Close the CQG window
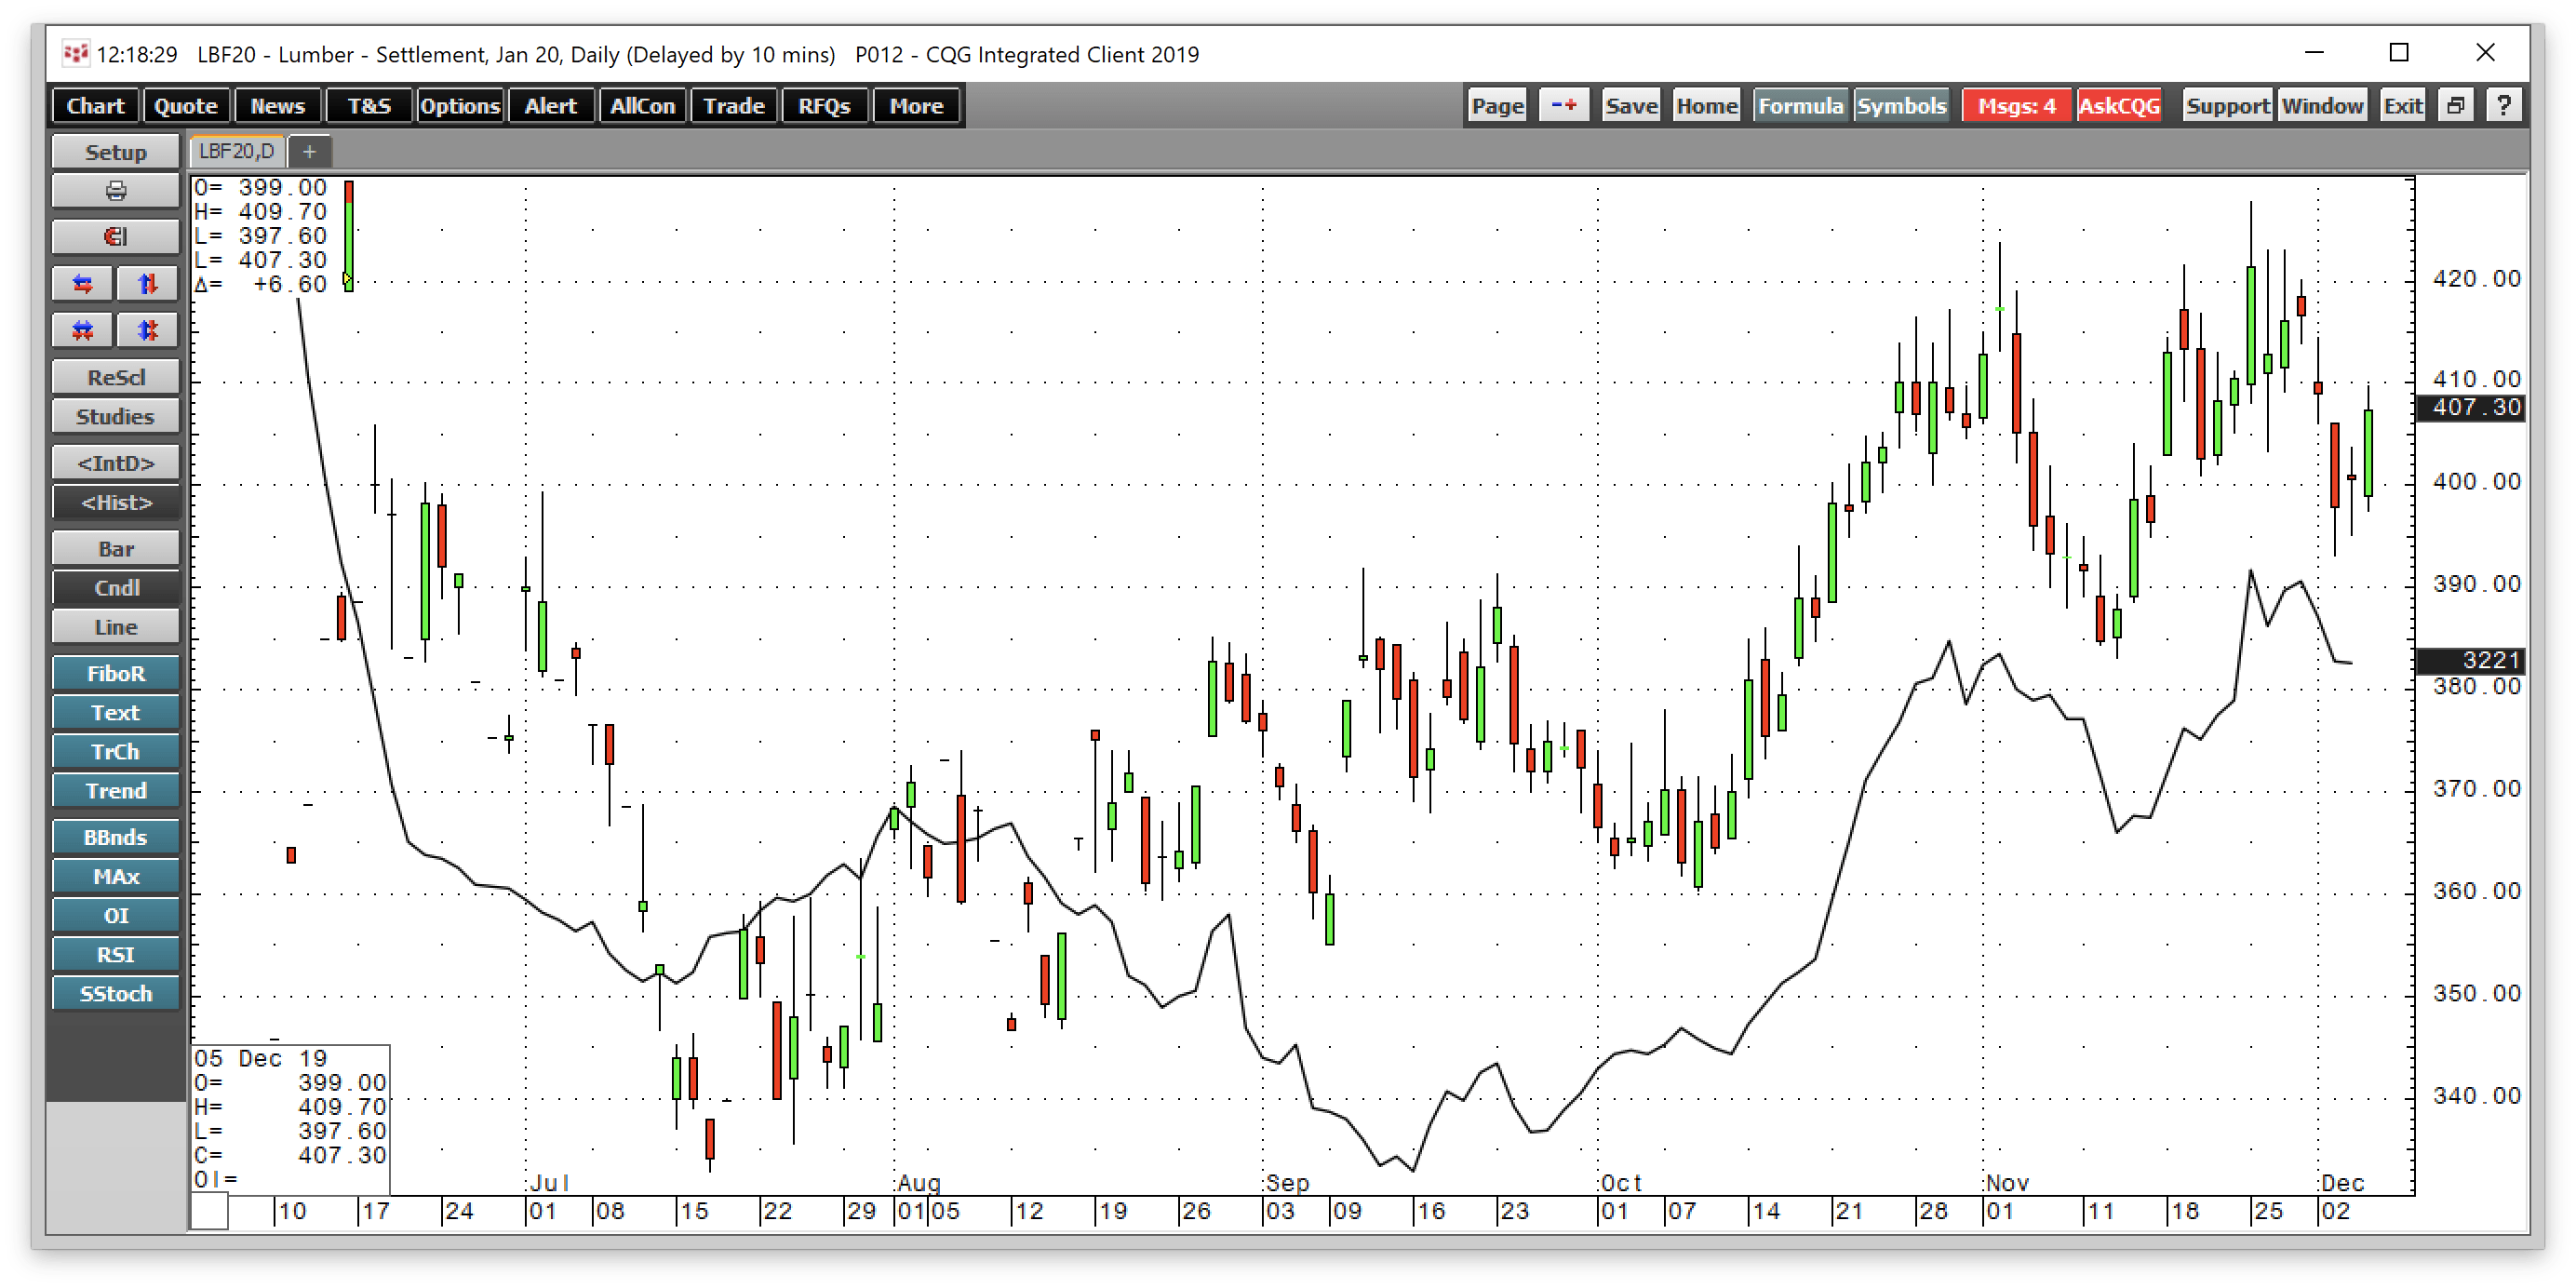This screenshot has height=1288, width=2576. click(x=2485, y=53)
